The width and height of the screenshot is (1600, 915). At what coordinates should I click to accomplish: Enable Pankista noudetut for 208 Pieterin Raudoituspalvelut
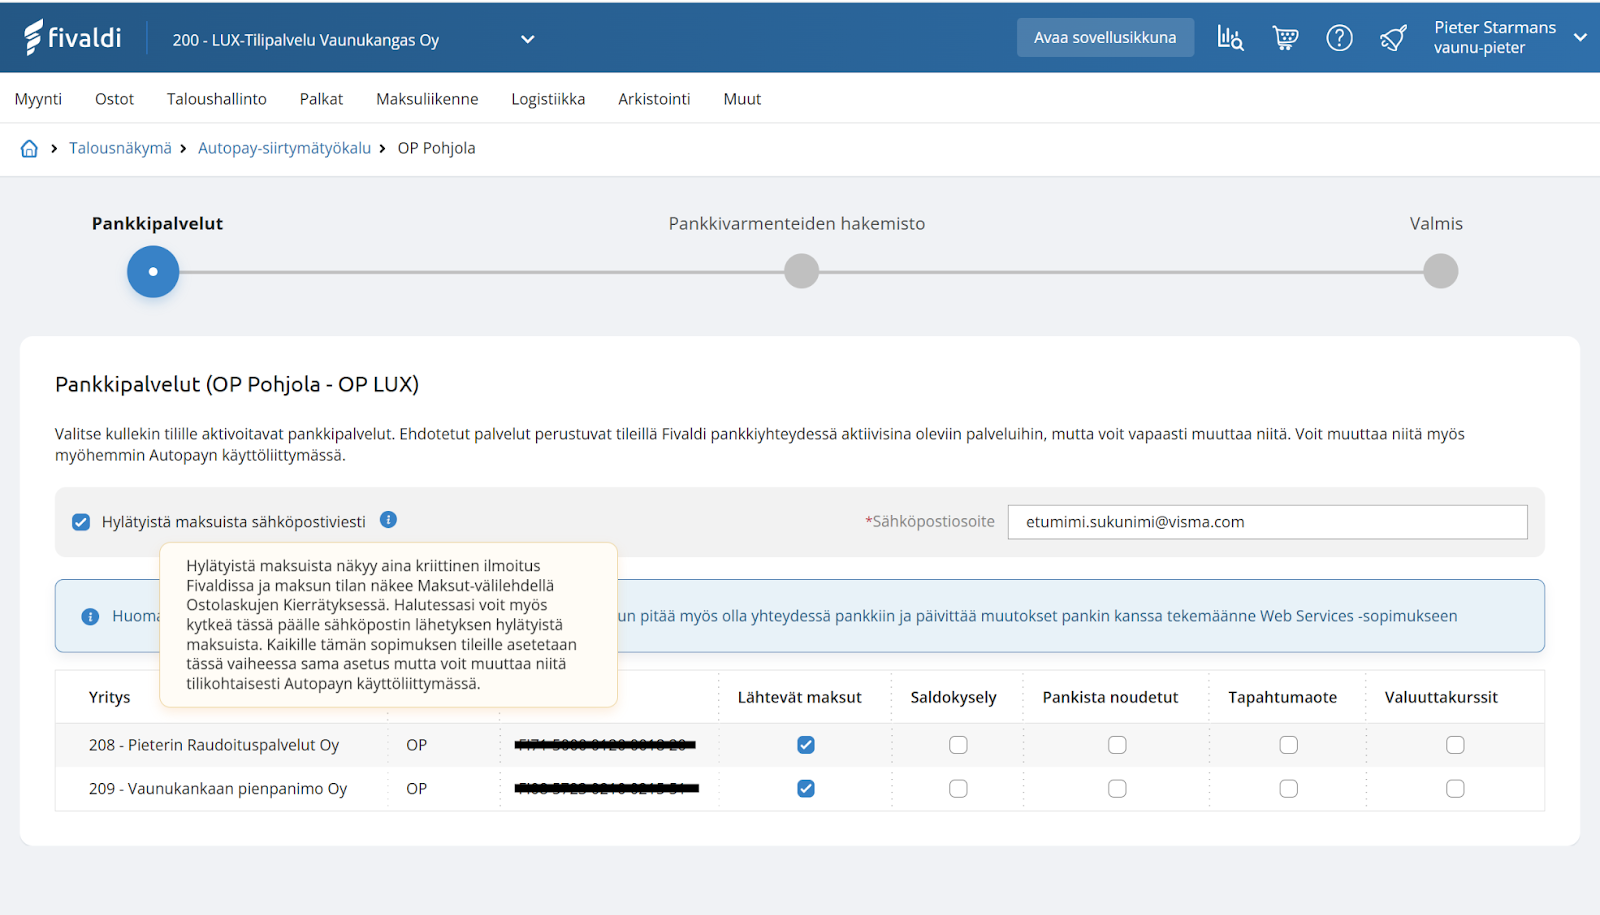pyautogui.click(x=1117, y=745)
